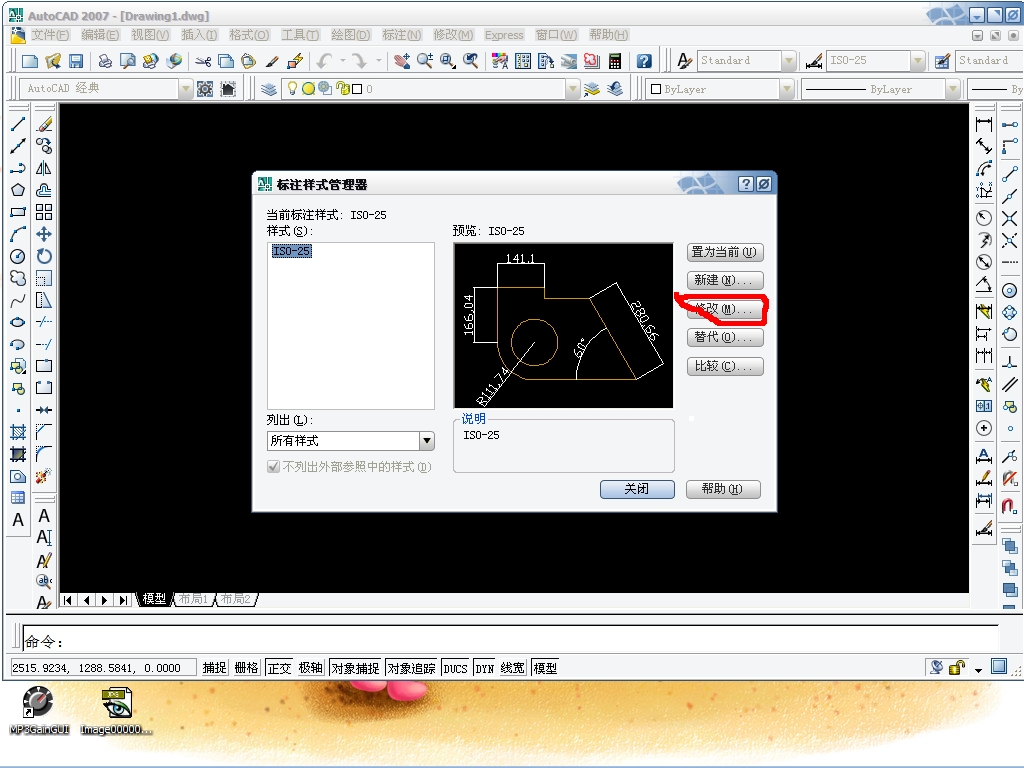Click the 新建(N)... button
Image resolution: width=1024 pixels, height=768 pixels.
pos(725,280)
